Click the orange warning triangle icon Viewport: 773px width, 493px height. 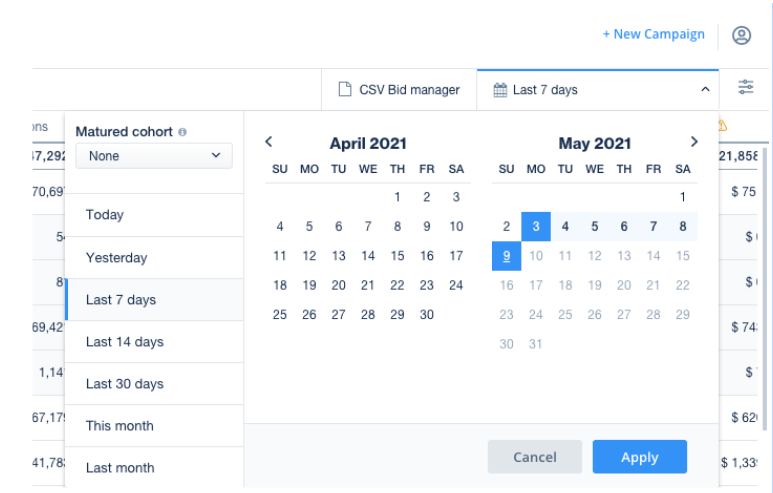point(722,125)
